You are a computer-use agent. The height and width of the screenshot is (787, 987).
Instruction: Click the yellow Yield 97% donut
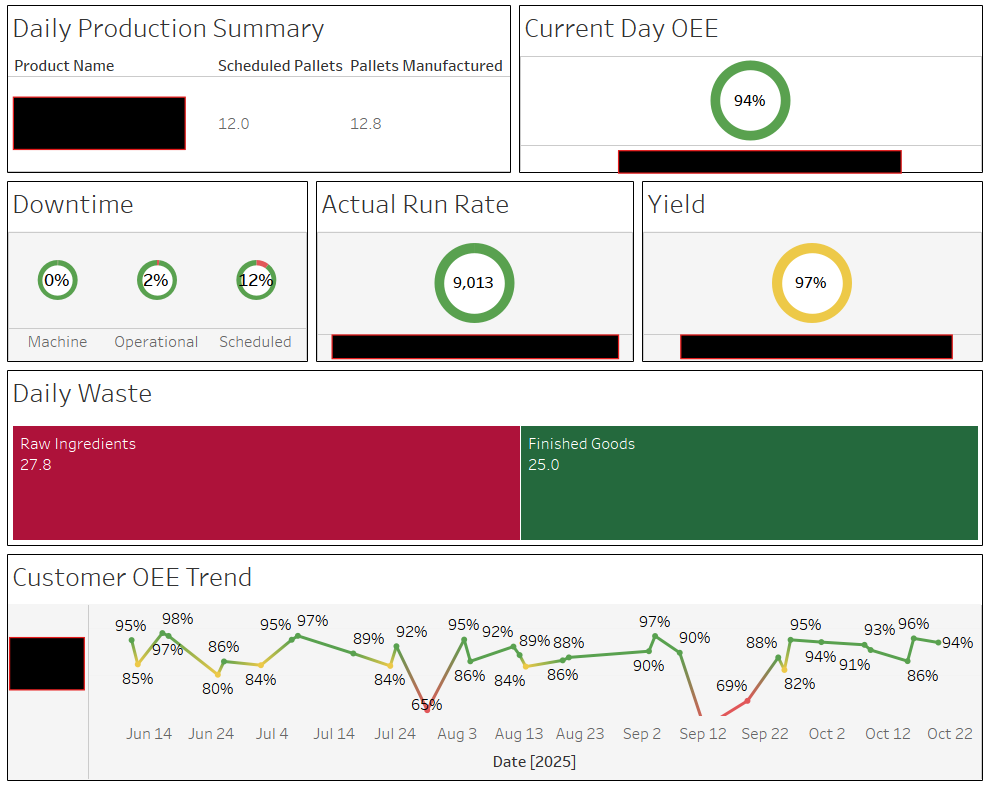tap(811, 283)
